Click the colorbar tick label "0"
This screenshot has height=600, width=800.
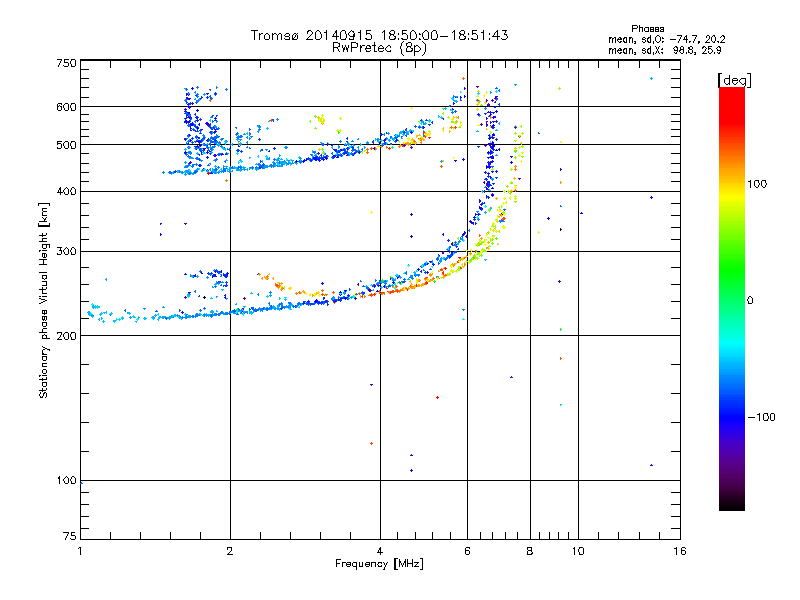(x=750, y=301)
